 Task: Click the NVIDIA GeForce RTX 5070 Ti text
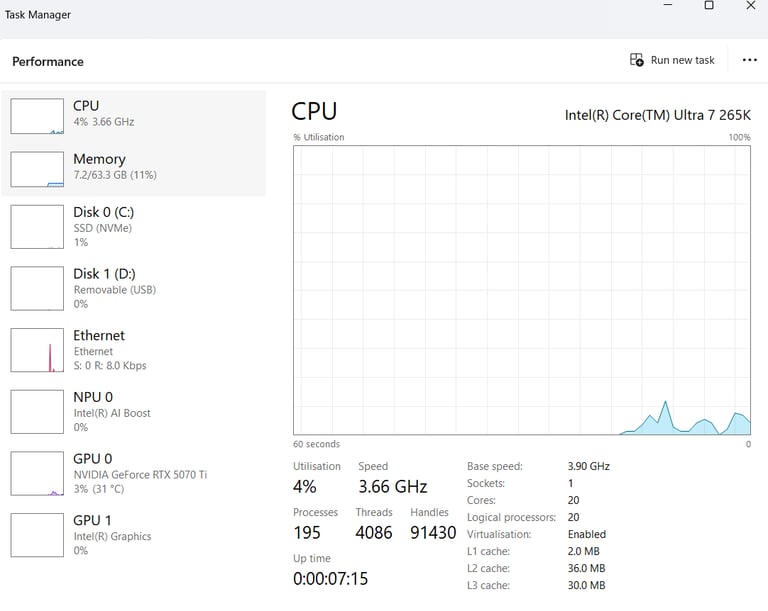coord(140,475)
